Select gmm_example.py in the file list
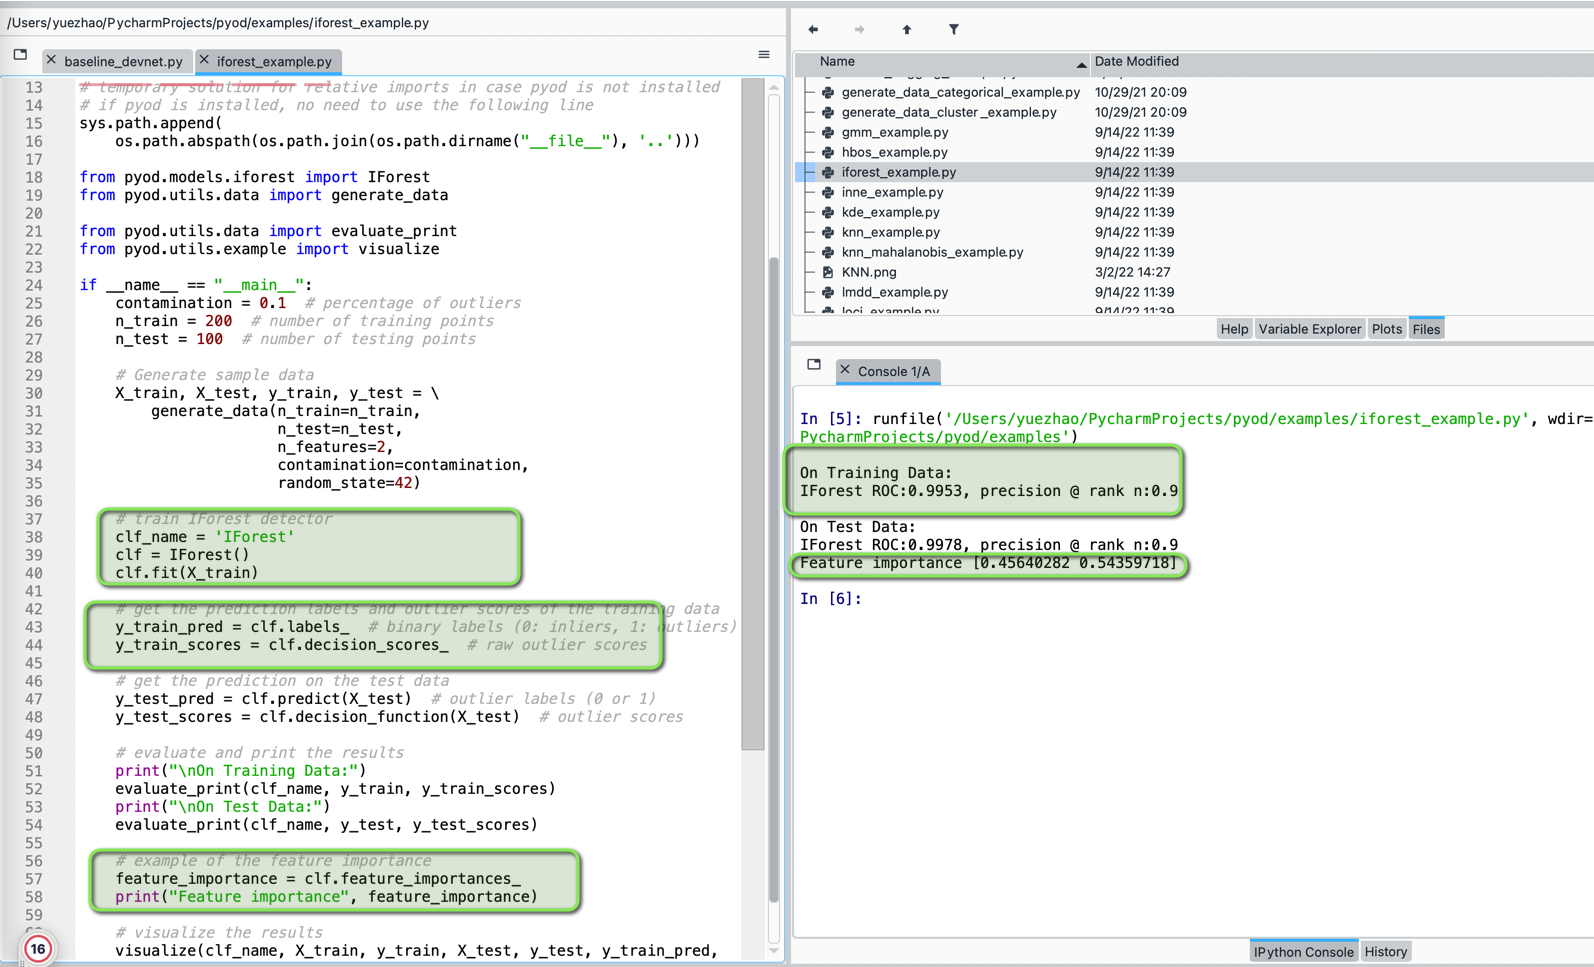Screen dimensions: 1594x967 894,132
